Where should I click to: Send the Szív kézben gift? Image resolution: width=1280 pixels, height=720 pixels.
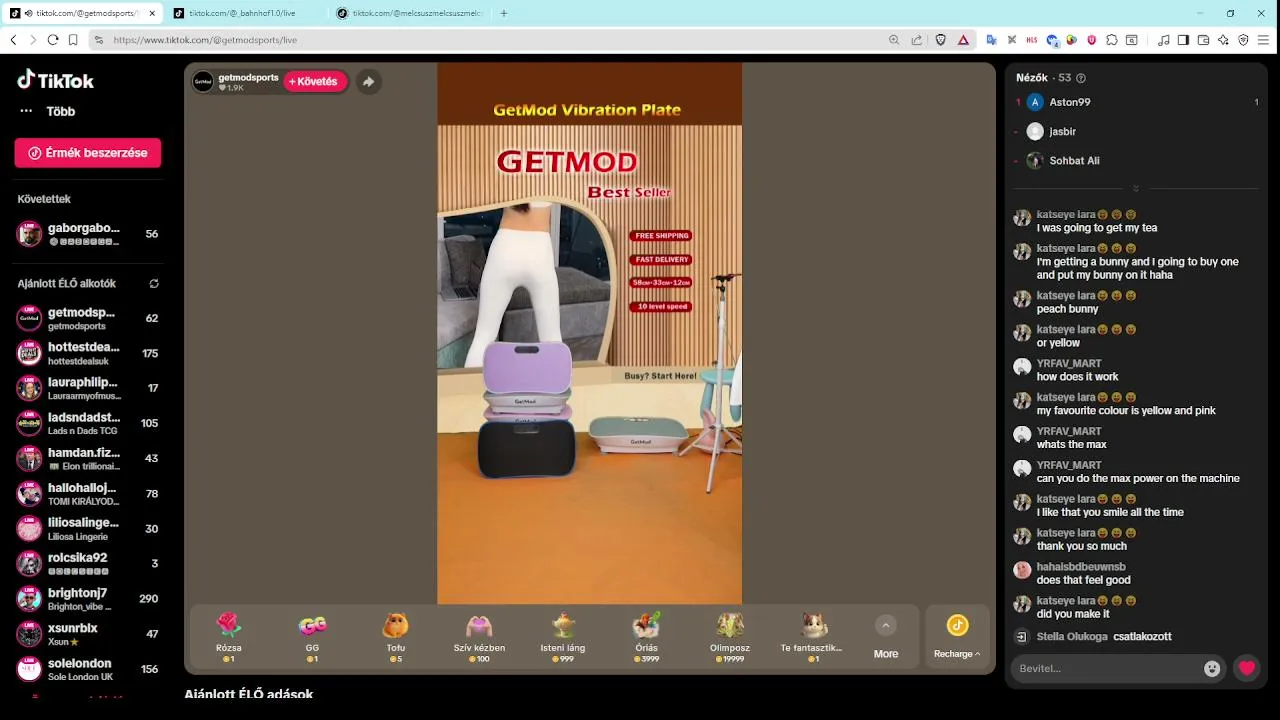coord(479,637)
